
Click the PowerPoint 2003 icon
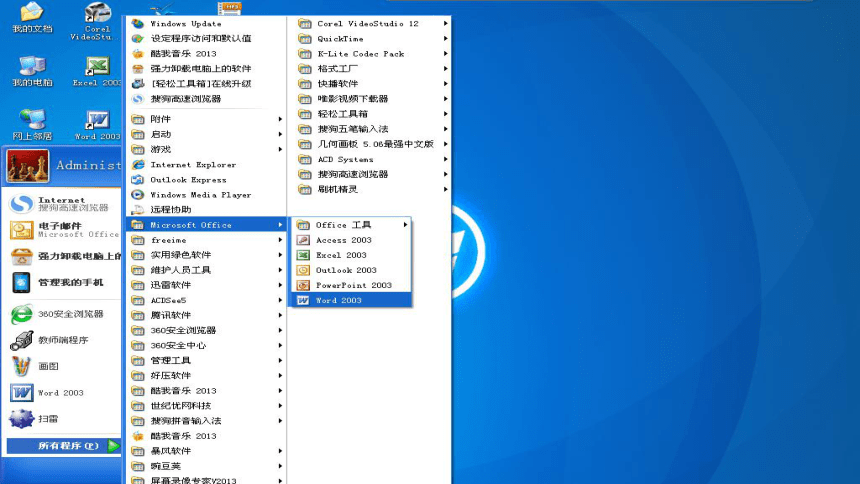pyautogui.click(x=303, y=285)
